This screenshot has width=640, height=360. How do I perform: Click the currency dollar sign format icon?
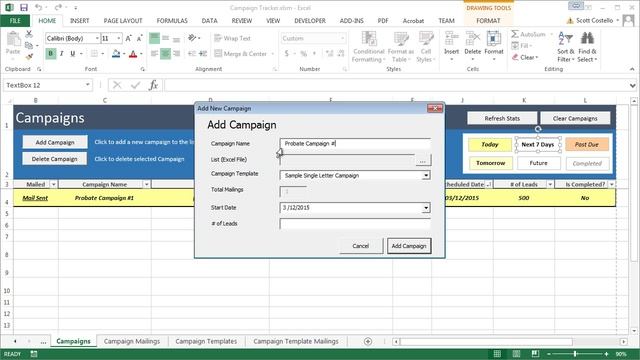point(287,53)
